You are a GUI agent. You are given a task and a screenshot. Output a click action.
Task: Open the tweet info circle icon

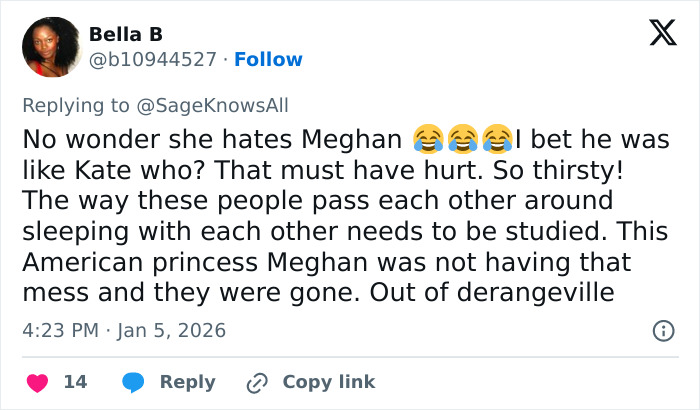[x=662, y=330]
